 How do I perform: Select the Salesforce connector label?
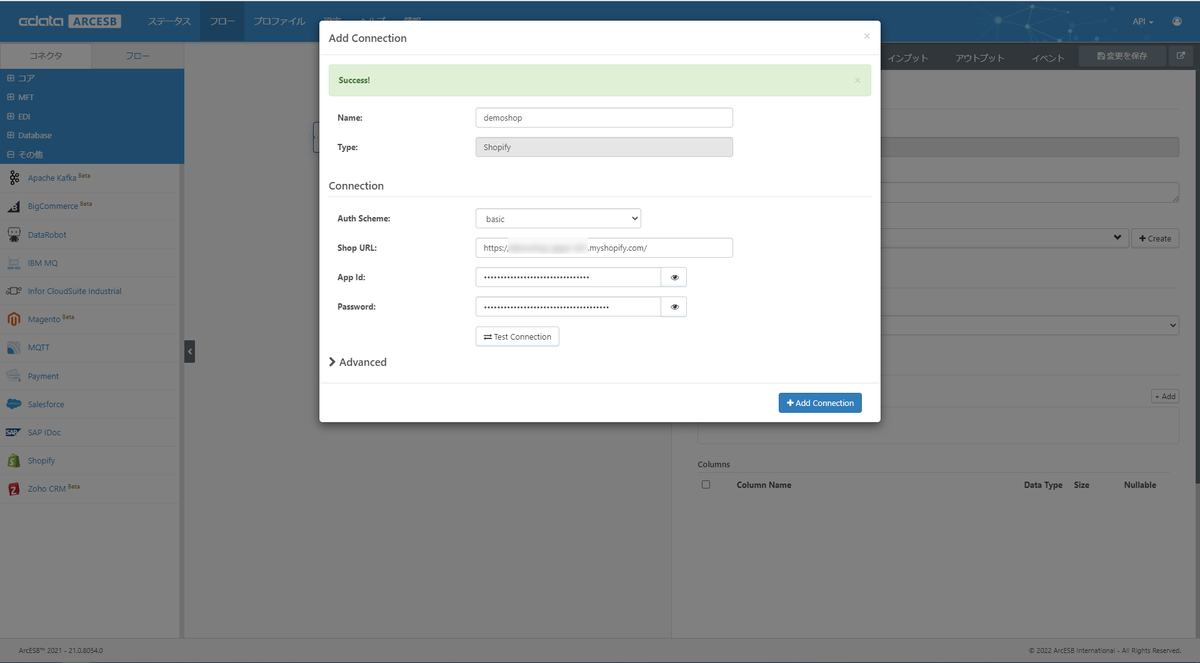[x=46, y=404]
